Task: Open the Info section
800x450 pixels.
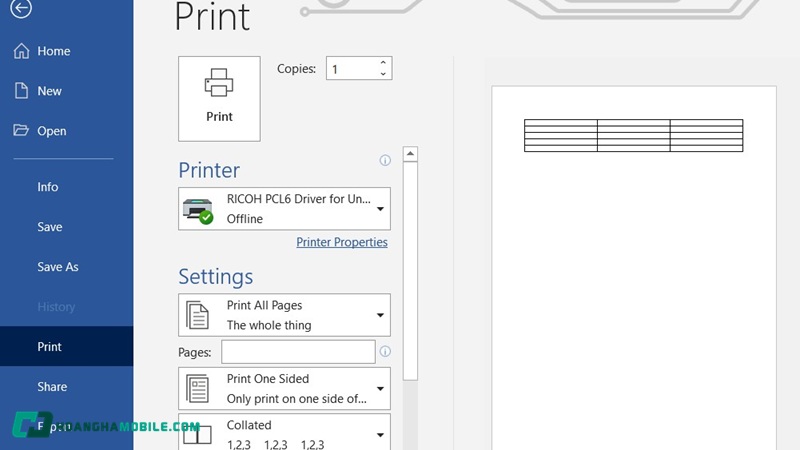Action: (x=47, y=187)
